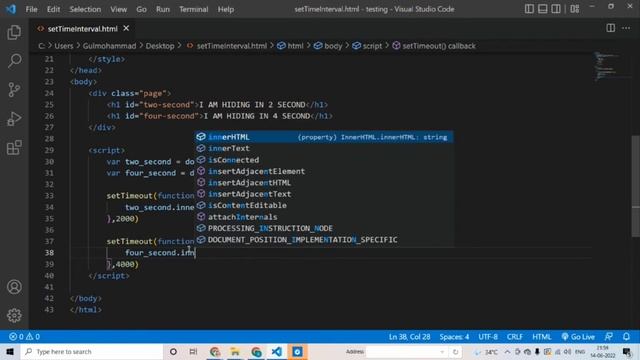Click the taskbar search box
This screenshot has height=360, width=640.
[91, 351]
